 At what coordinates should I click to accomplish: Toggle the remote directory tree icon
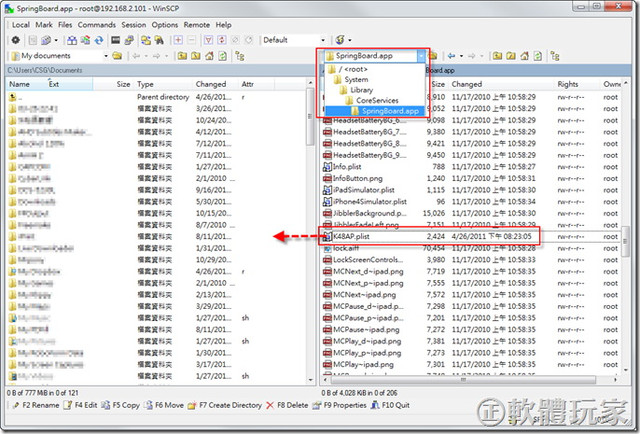(x=555, y=56)
